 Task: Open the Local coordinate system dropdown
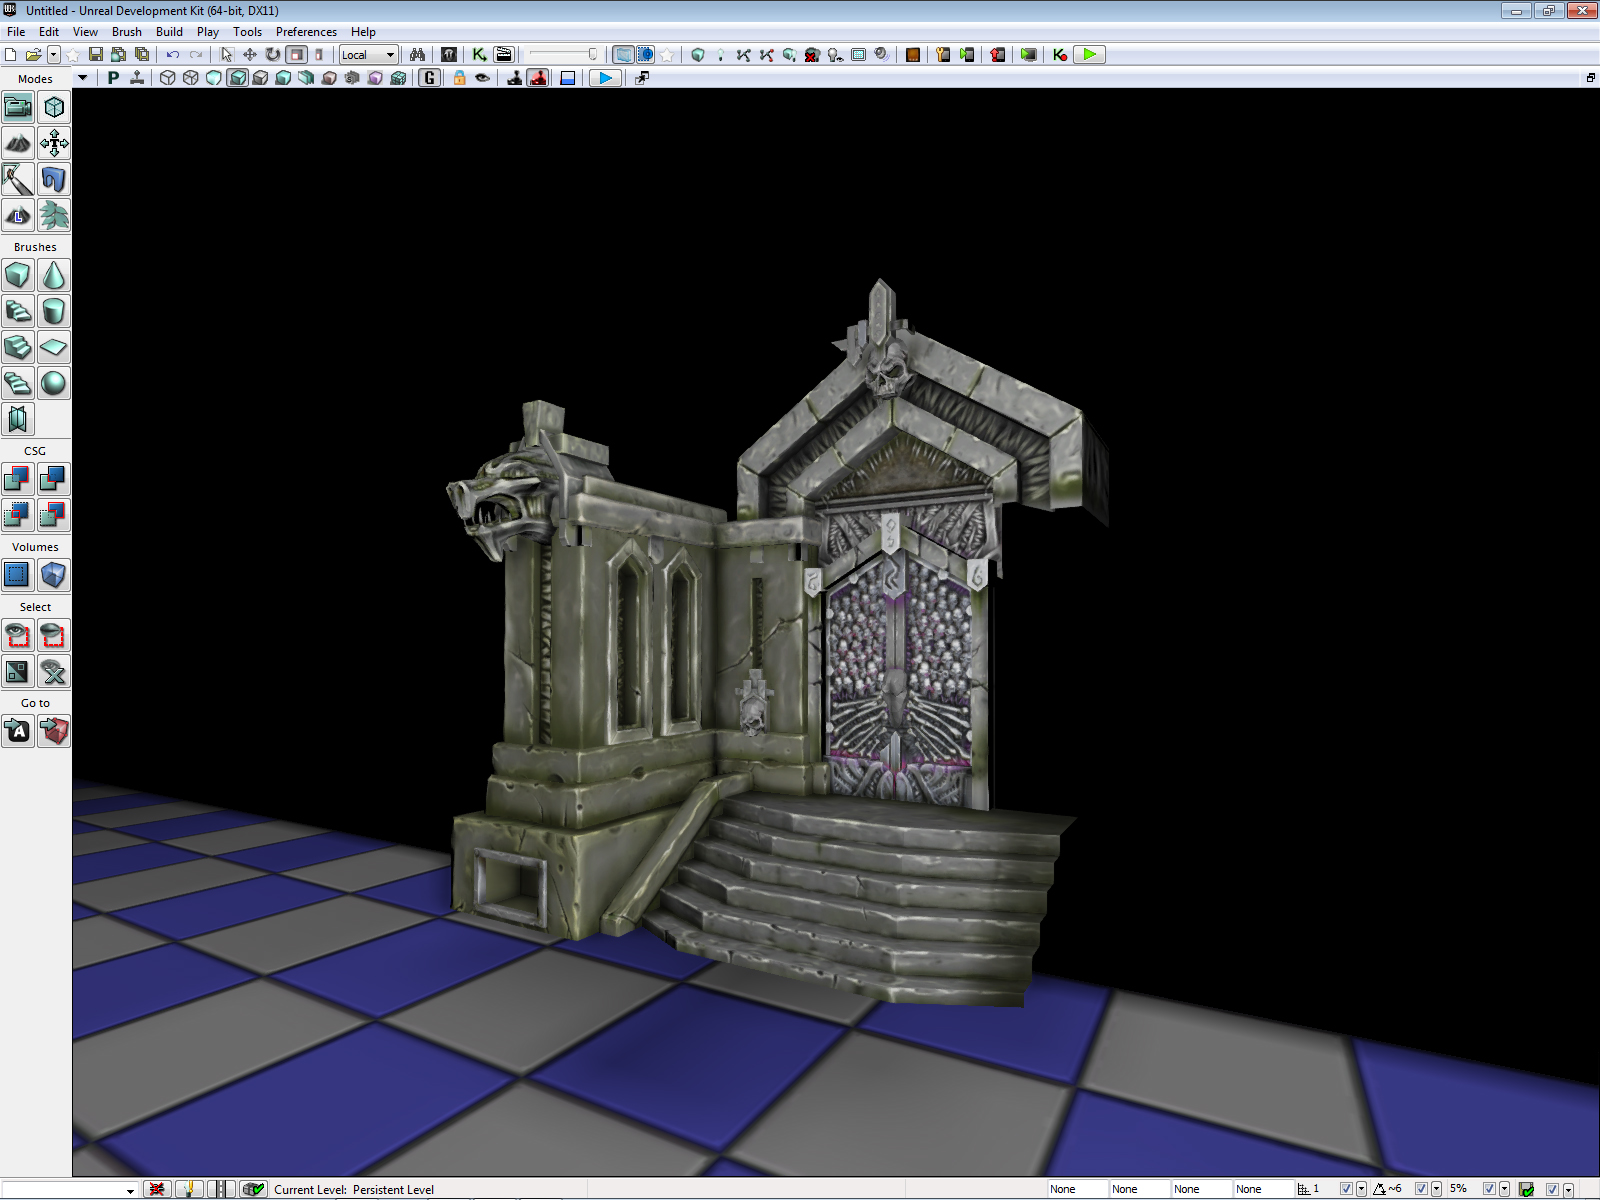pyautogui.click(x=369, y=55)
